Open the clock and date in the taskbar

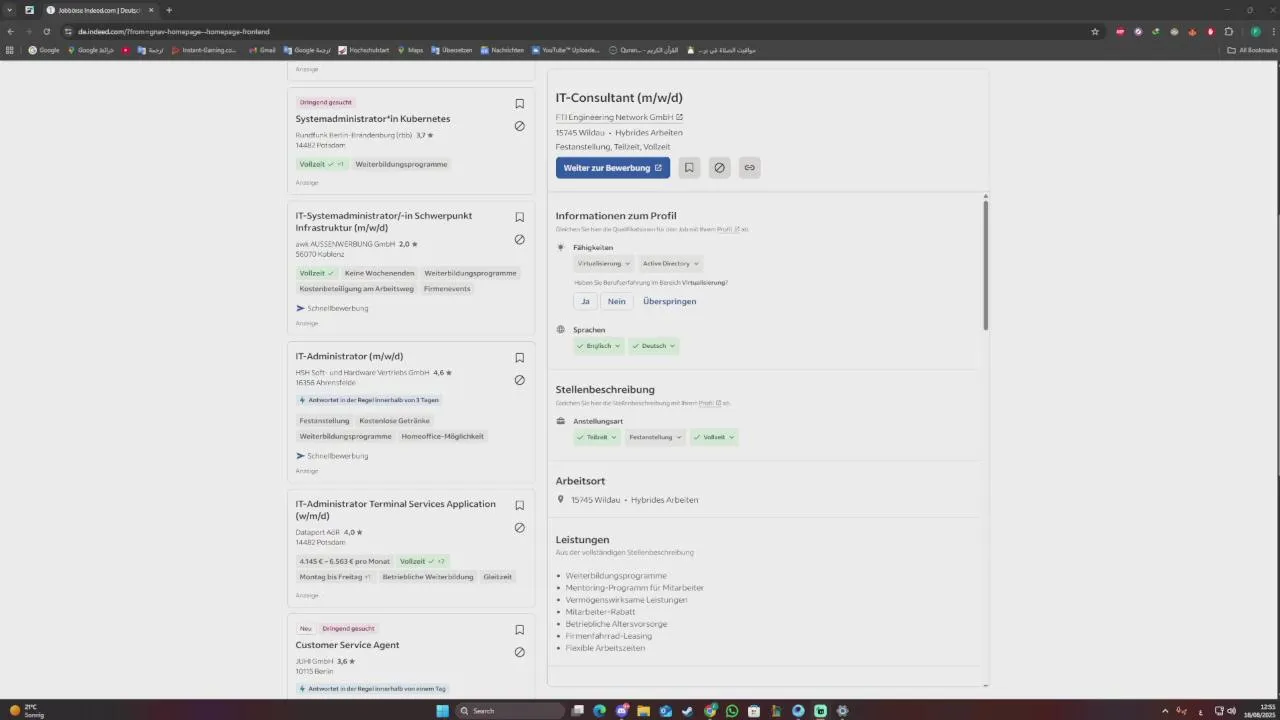pos(1259,711)
